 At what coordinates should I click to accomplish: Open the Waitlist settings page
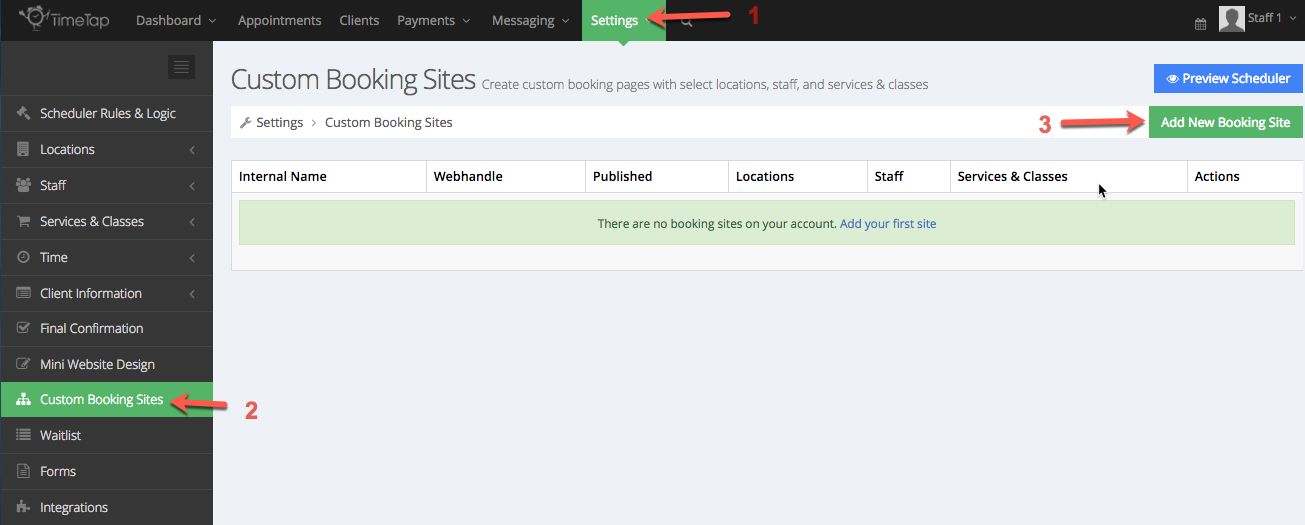point(106,435)
